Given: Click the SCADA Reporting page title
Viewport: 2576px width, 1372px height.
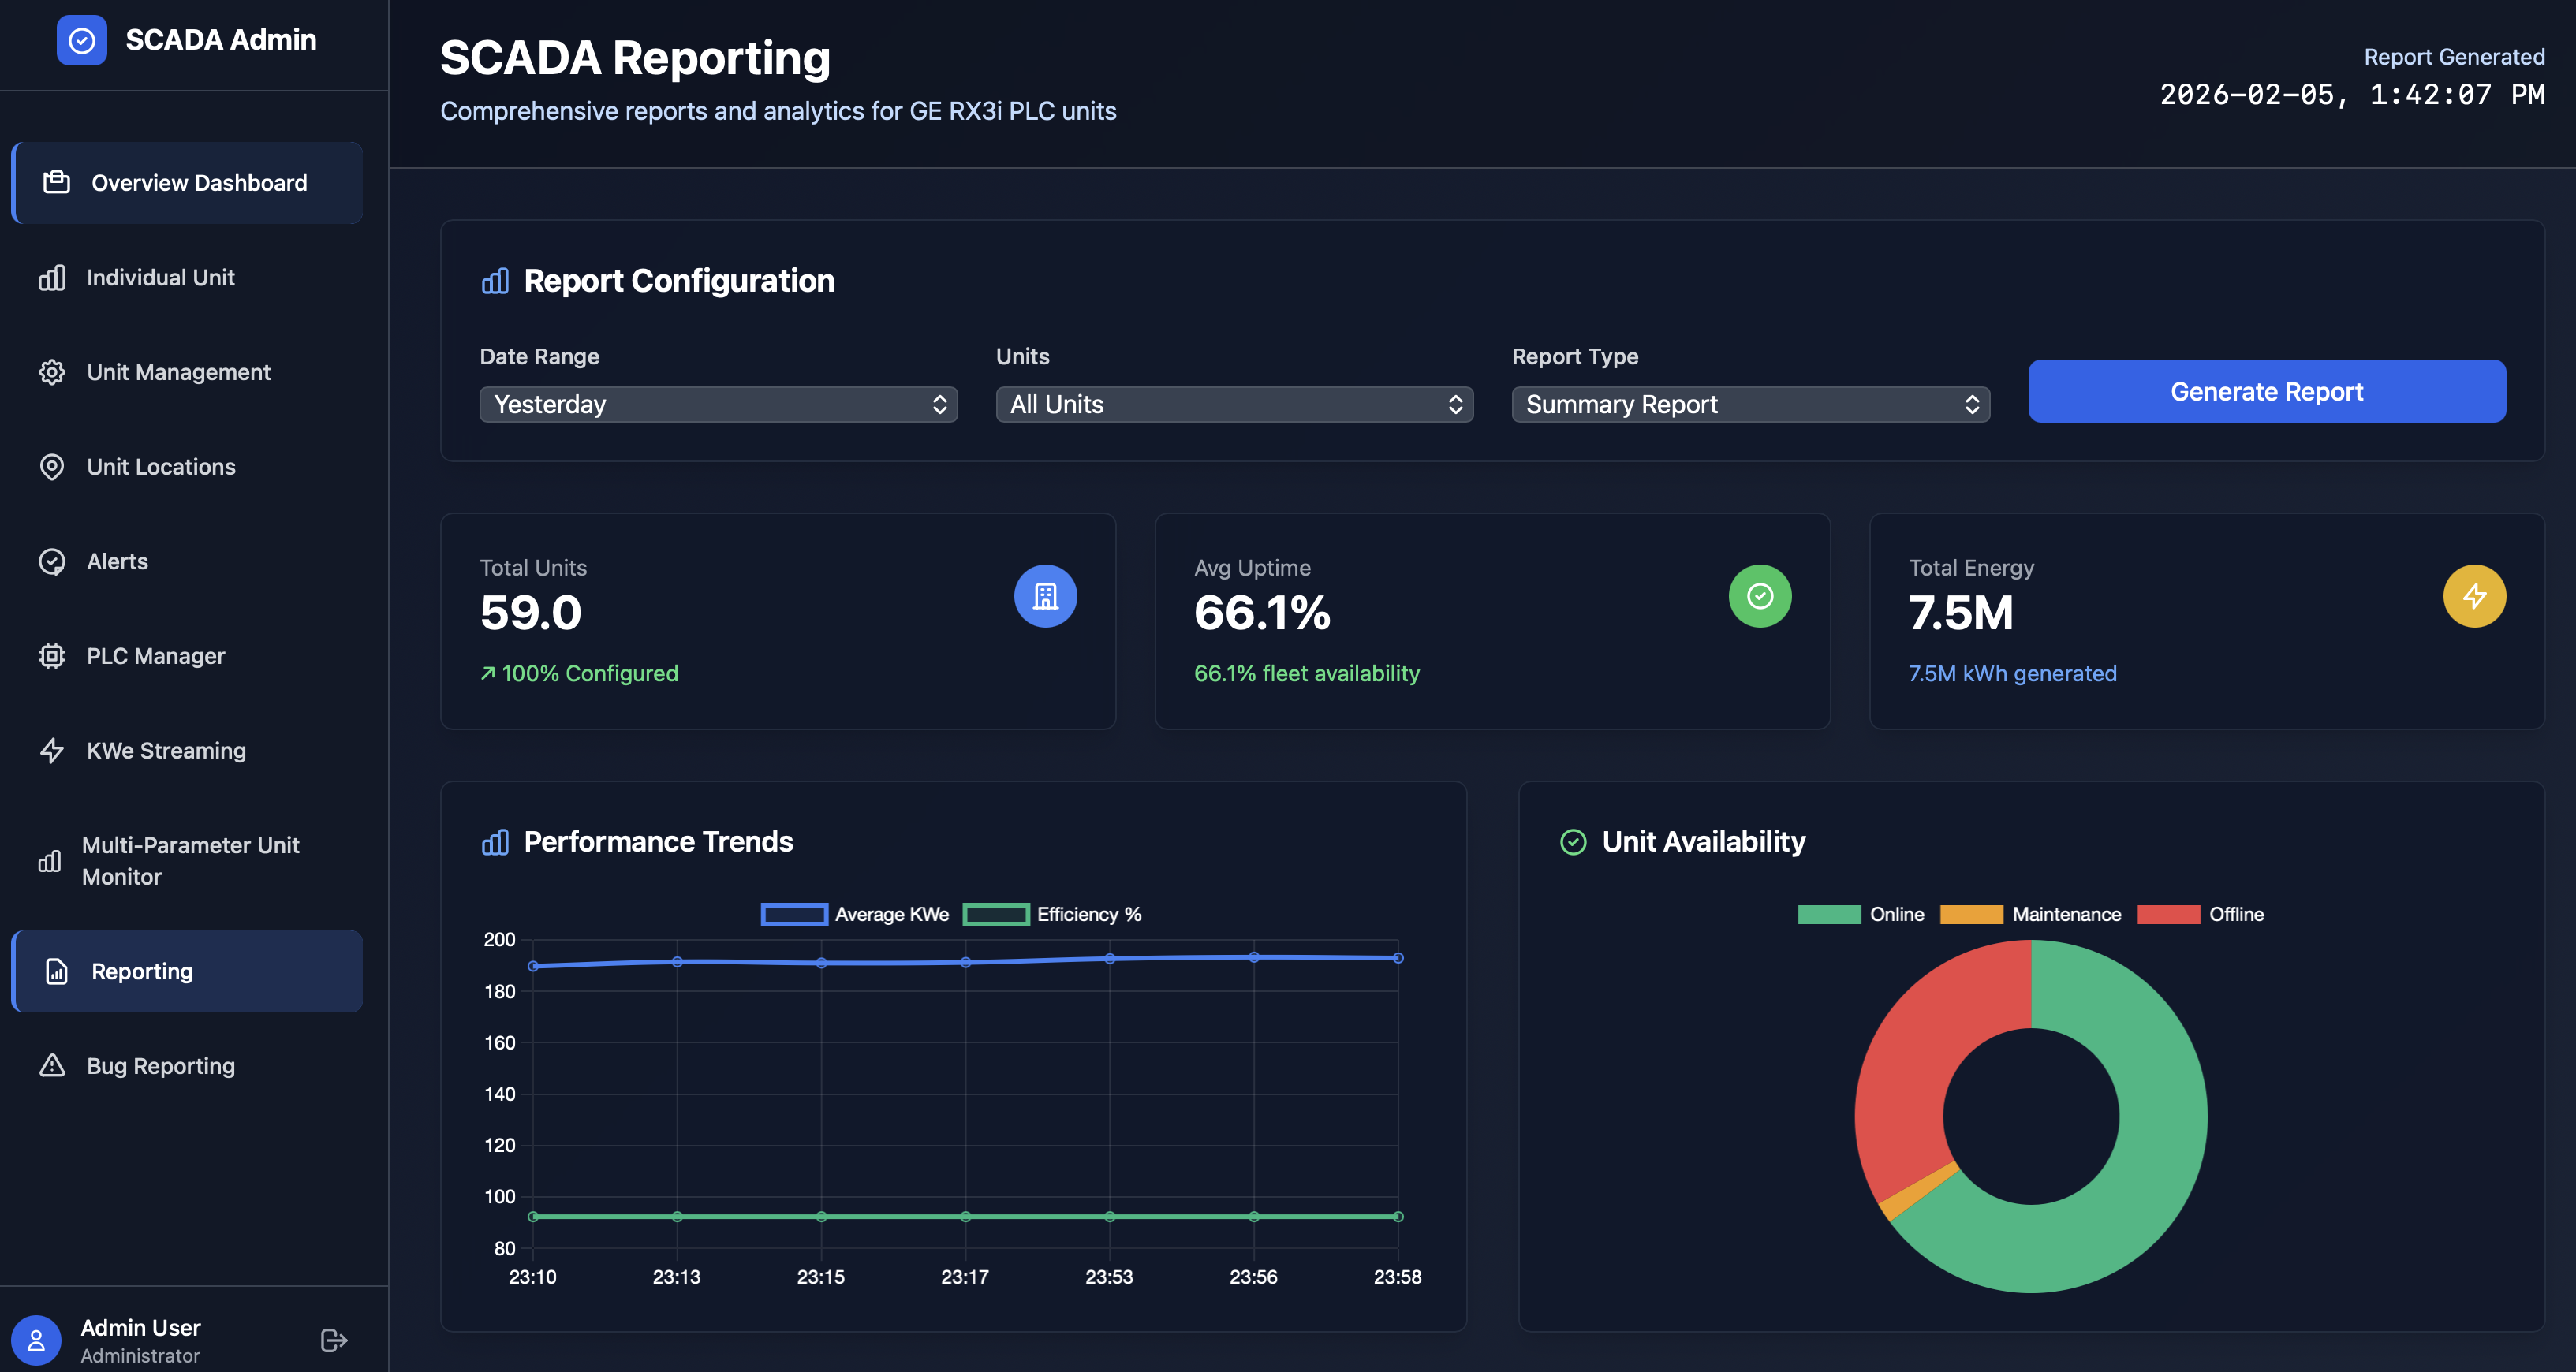Looking at the screenshot, I should coord(635,58).
